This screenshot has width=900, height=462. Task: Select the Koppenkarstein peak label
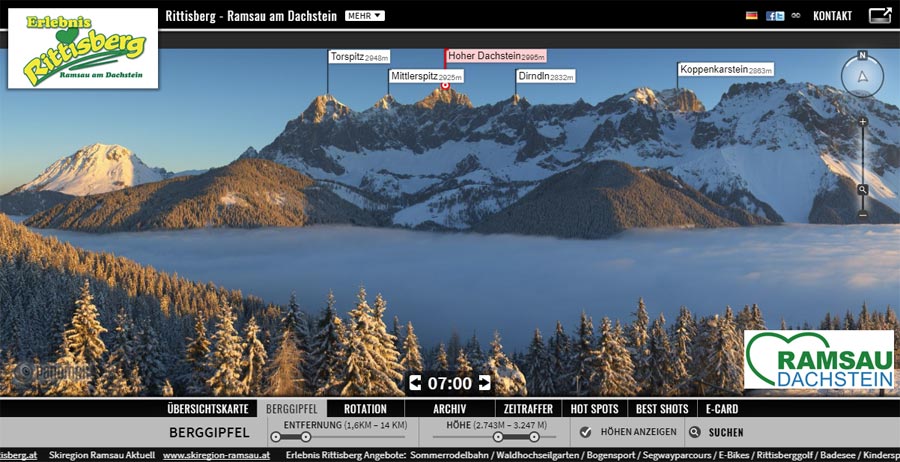726,69
